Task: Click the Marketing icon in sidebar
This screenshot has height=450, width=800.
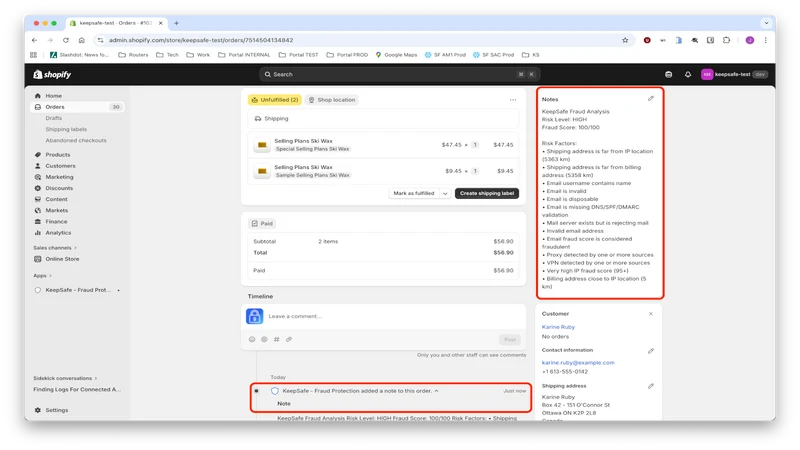Action: coord(38,177)
